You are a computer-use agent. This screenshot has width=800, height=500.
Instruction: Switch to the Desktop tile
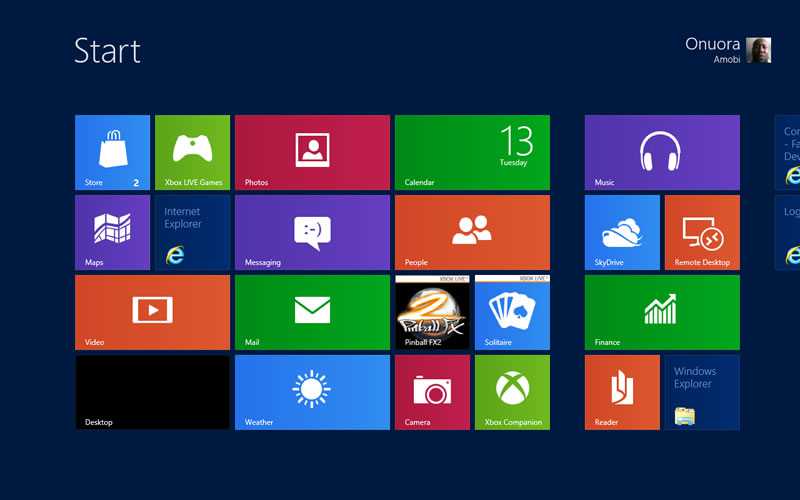[x=152, y=392]
